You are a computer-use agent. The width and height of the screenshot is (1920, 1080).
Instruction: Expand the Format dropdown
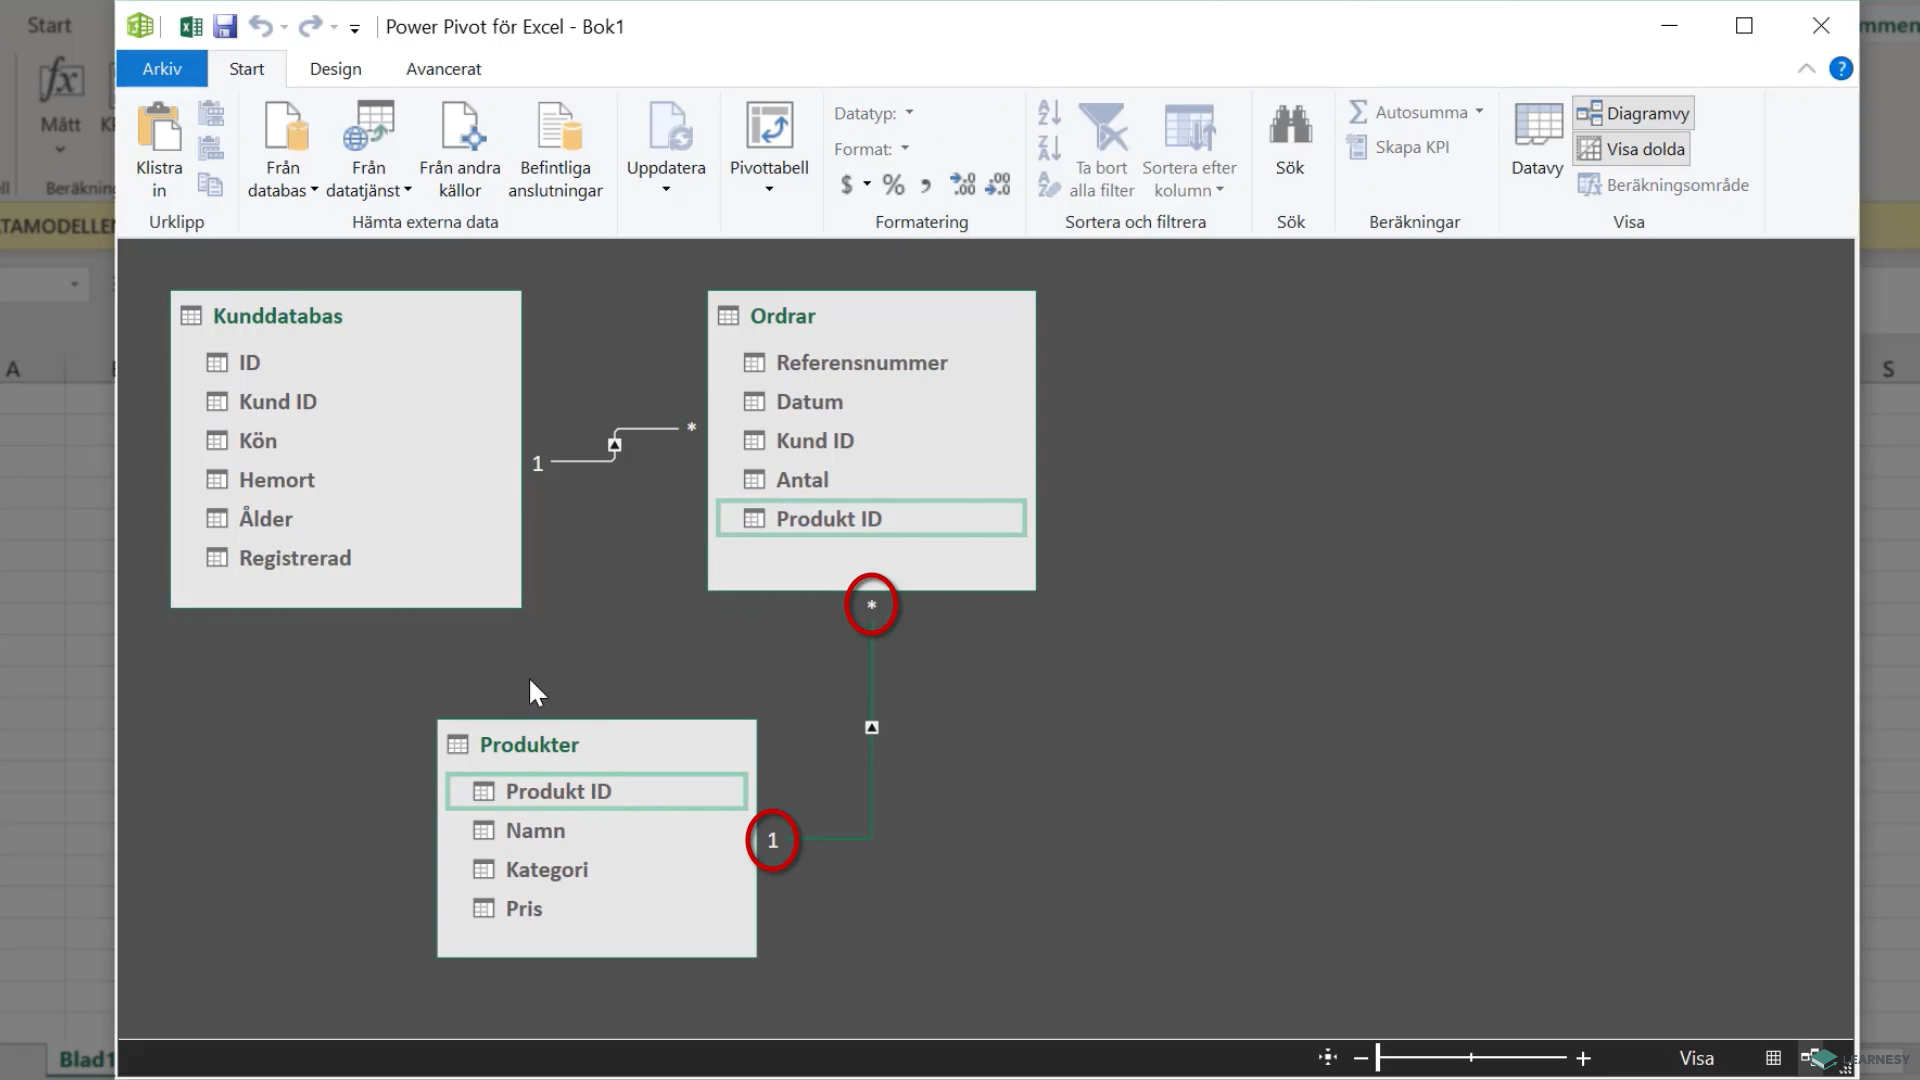click(x=903, y=148)
